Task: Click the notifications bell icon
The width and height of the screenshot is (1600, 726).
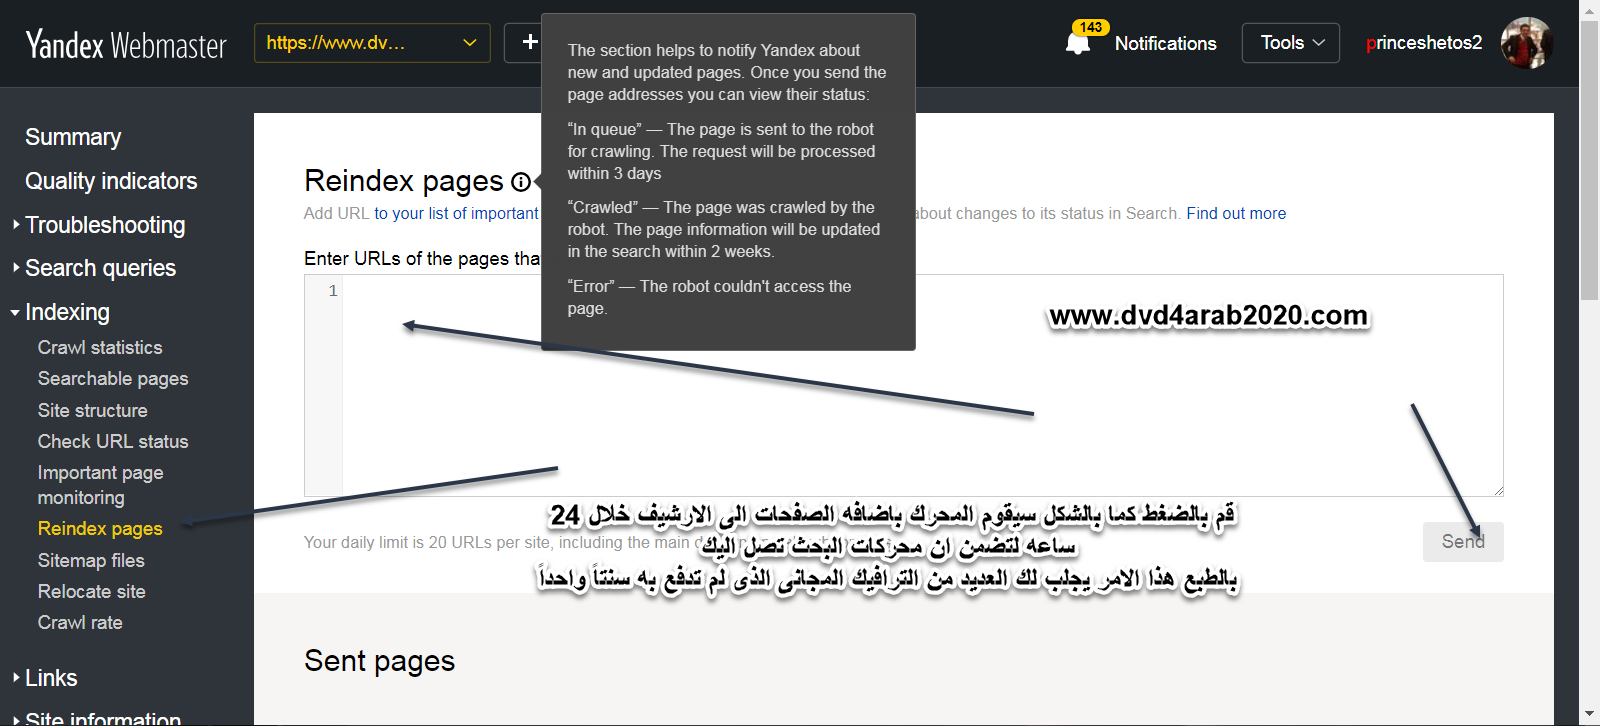Action: coord(1078,44)
